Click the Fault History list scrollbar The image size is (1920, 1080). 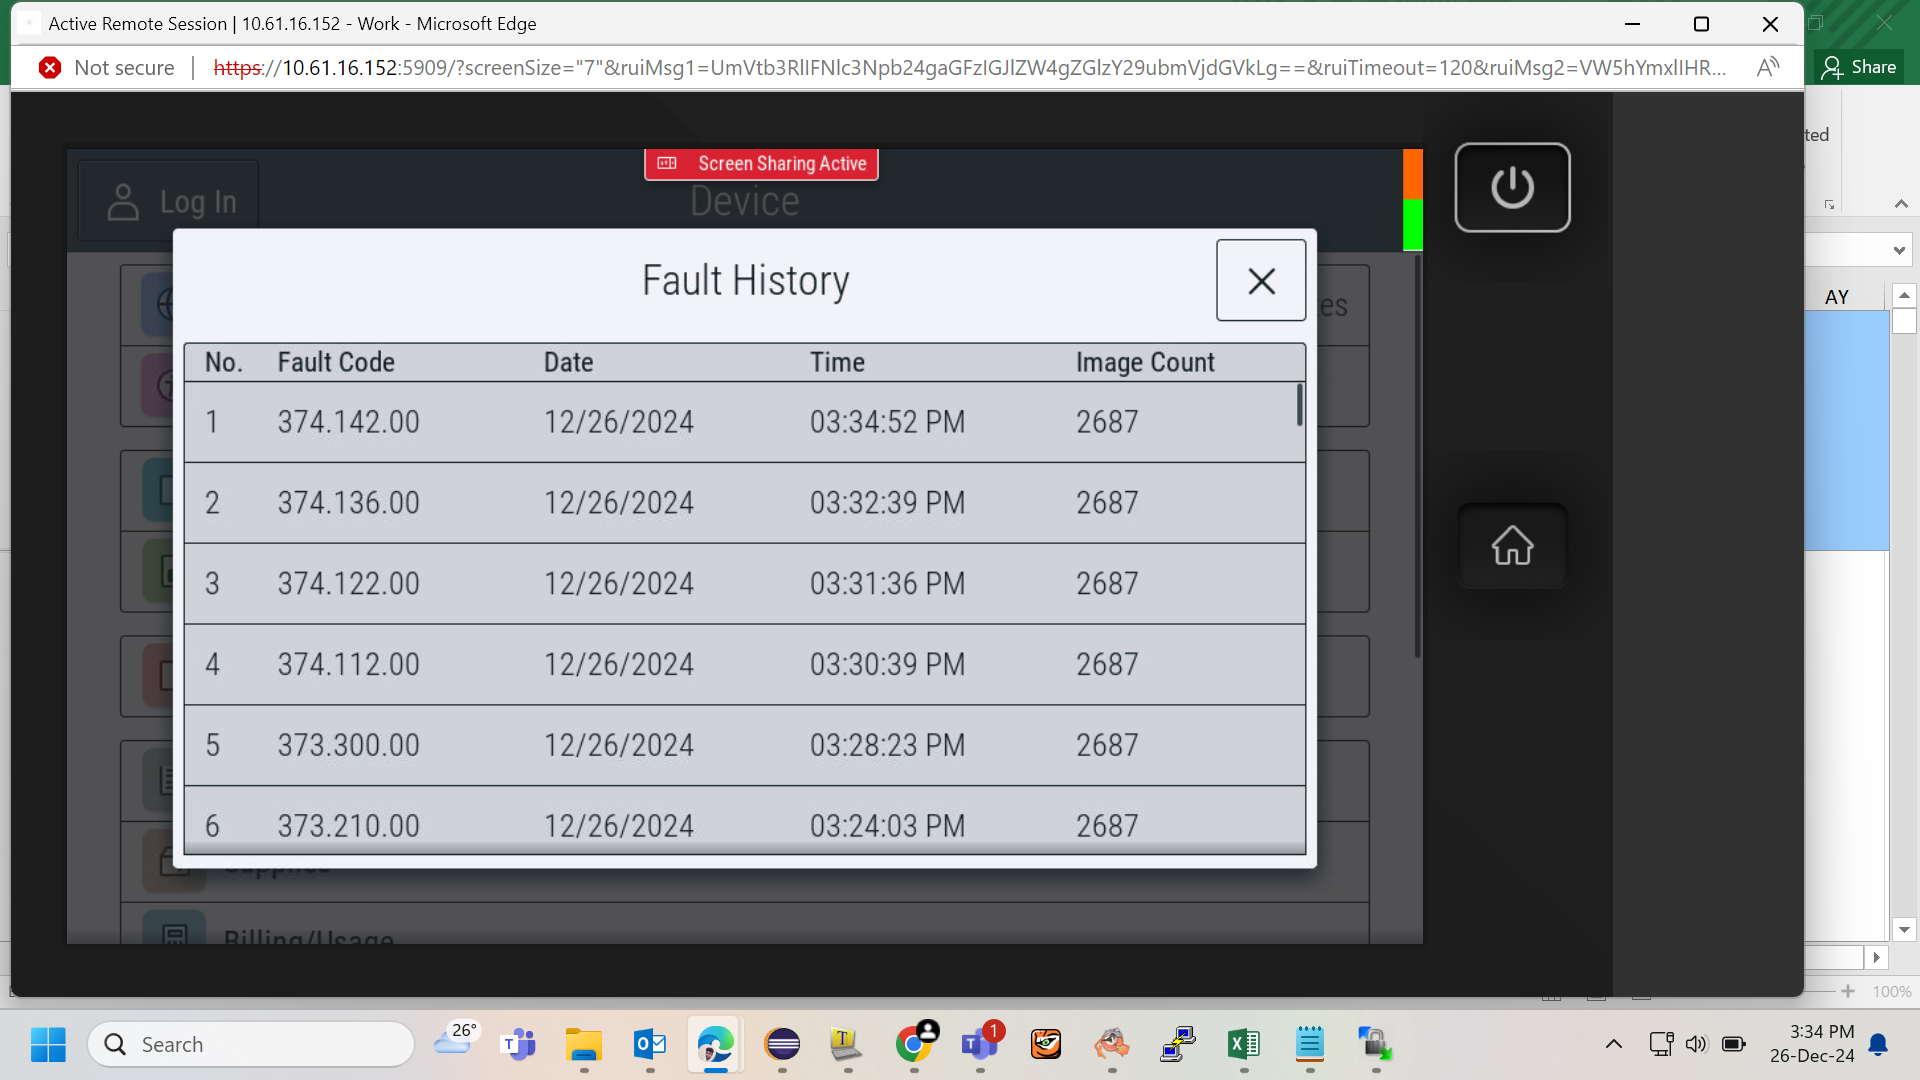(1299, 406)
